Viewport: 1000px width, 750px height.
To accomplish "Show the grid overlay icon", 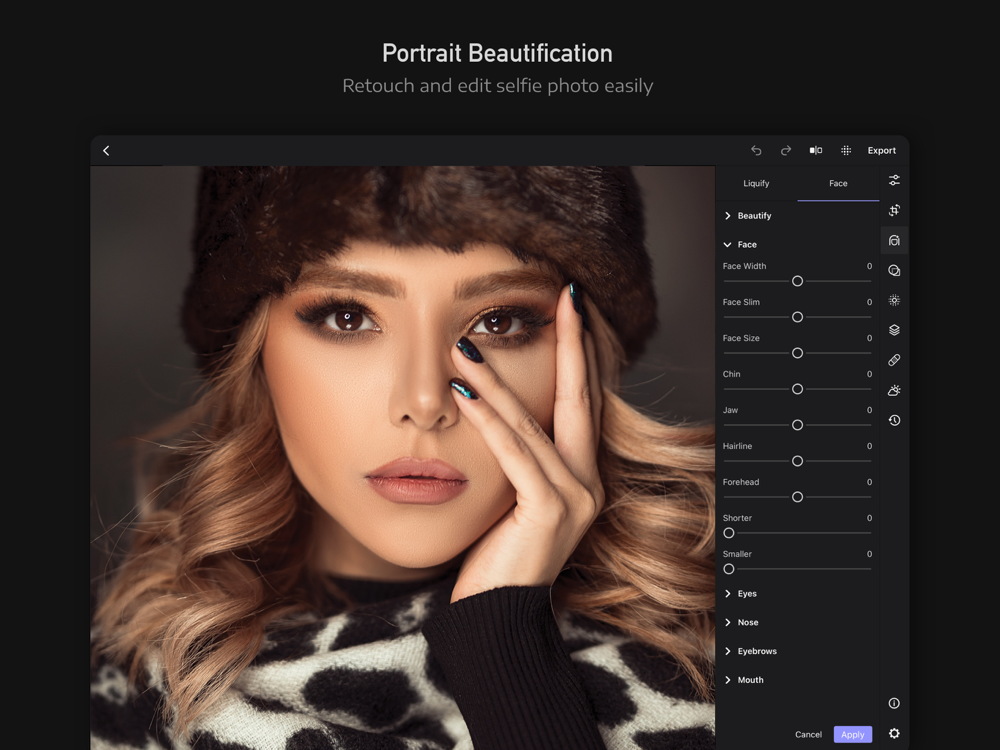I will click(x=846, y=151).
